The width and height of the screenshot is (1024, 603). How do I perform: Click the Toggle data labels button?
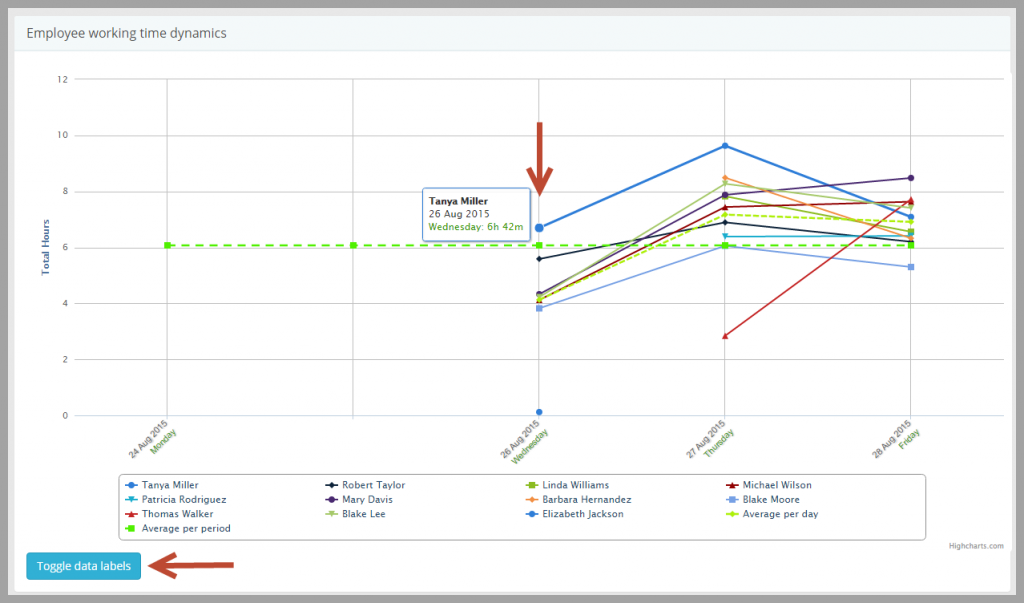(84, 566)
